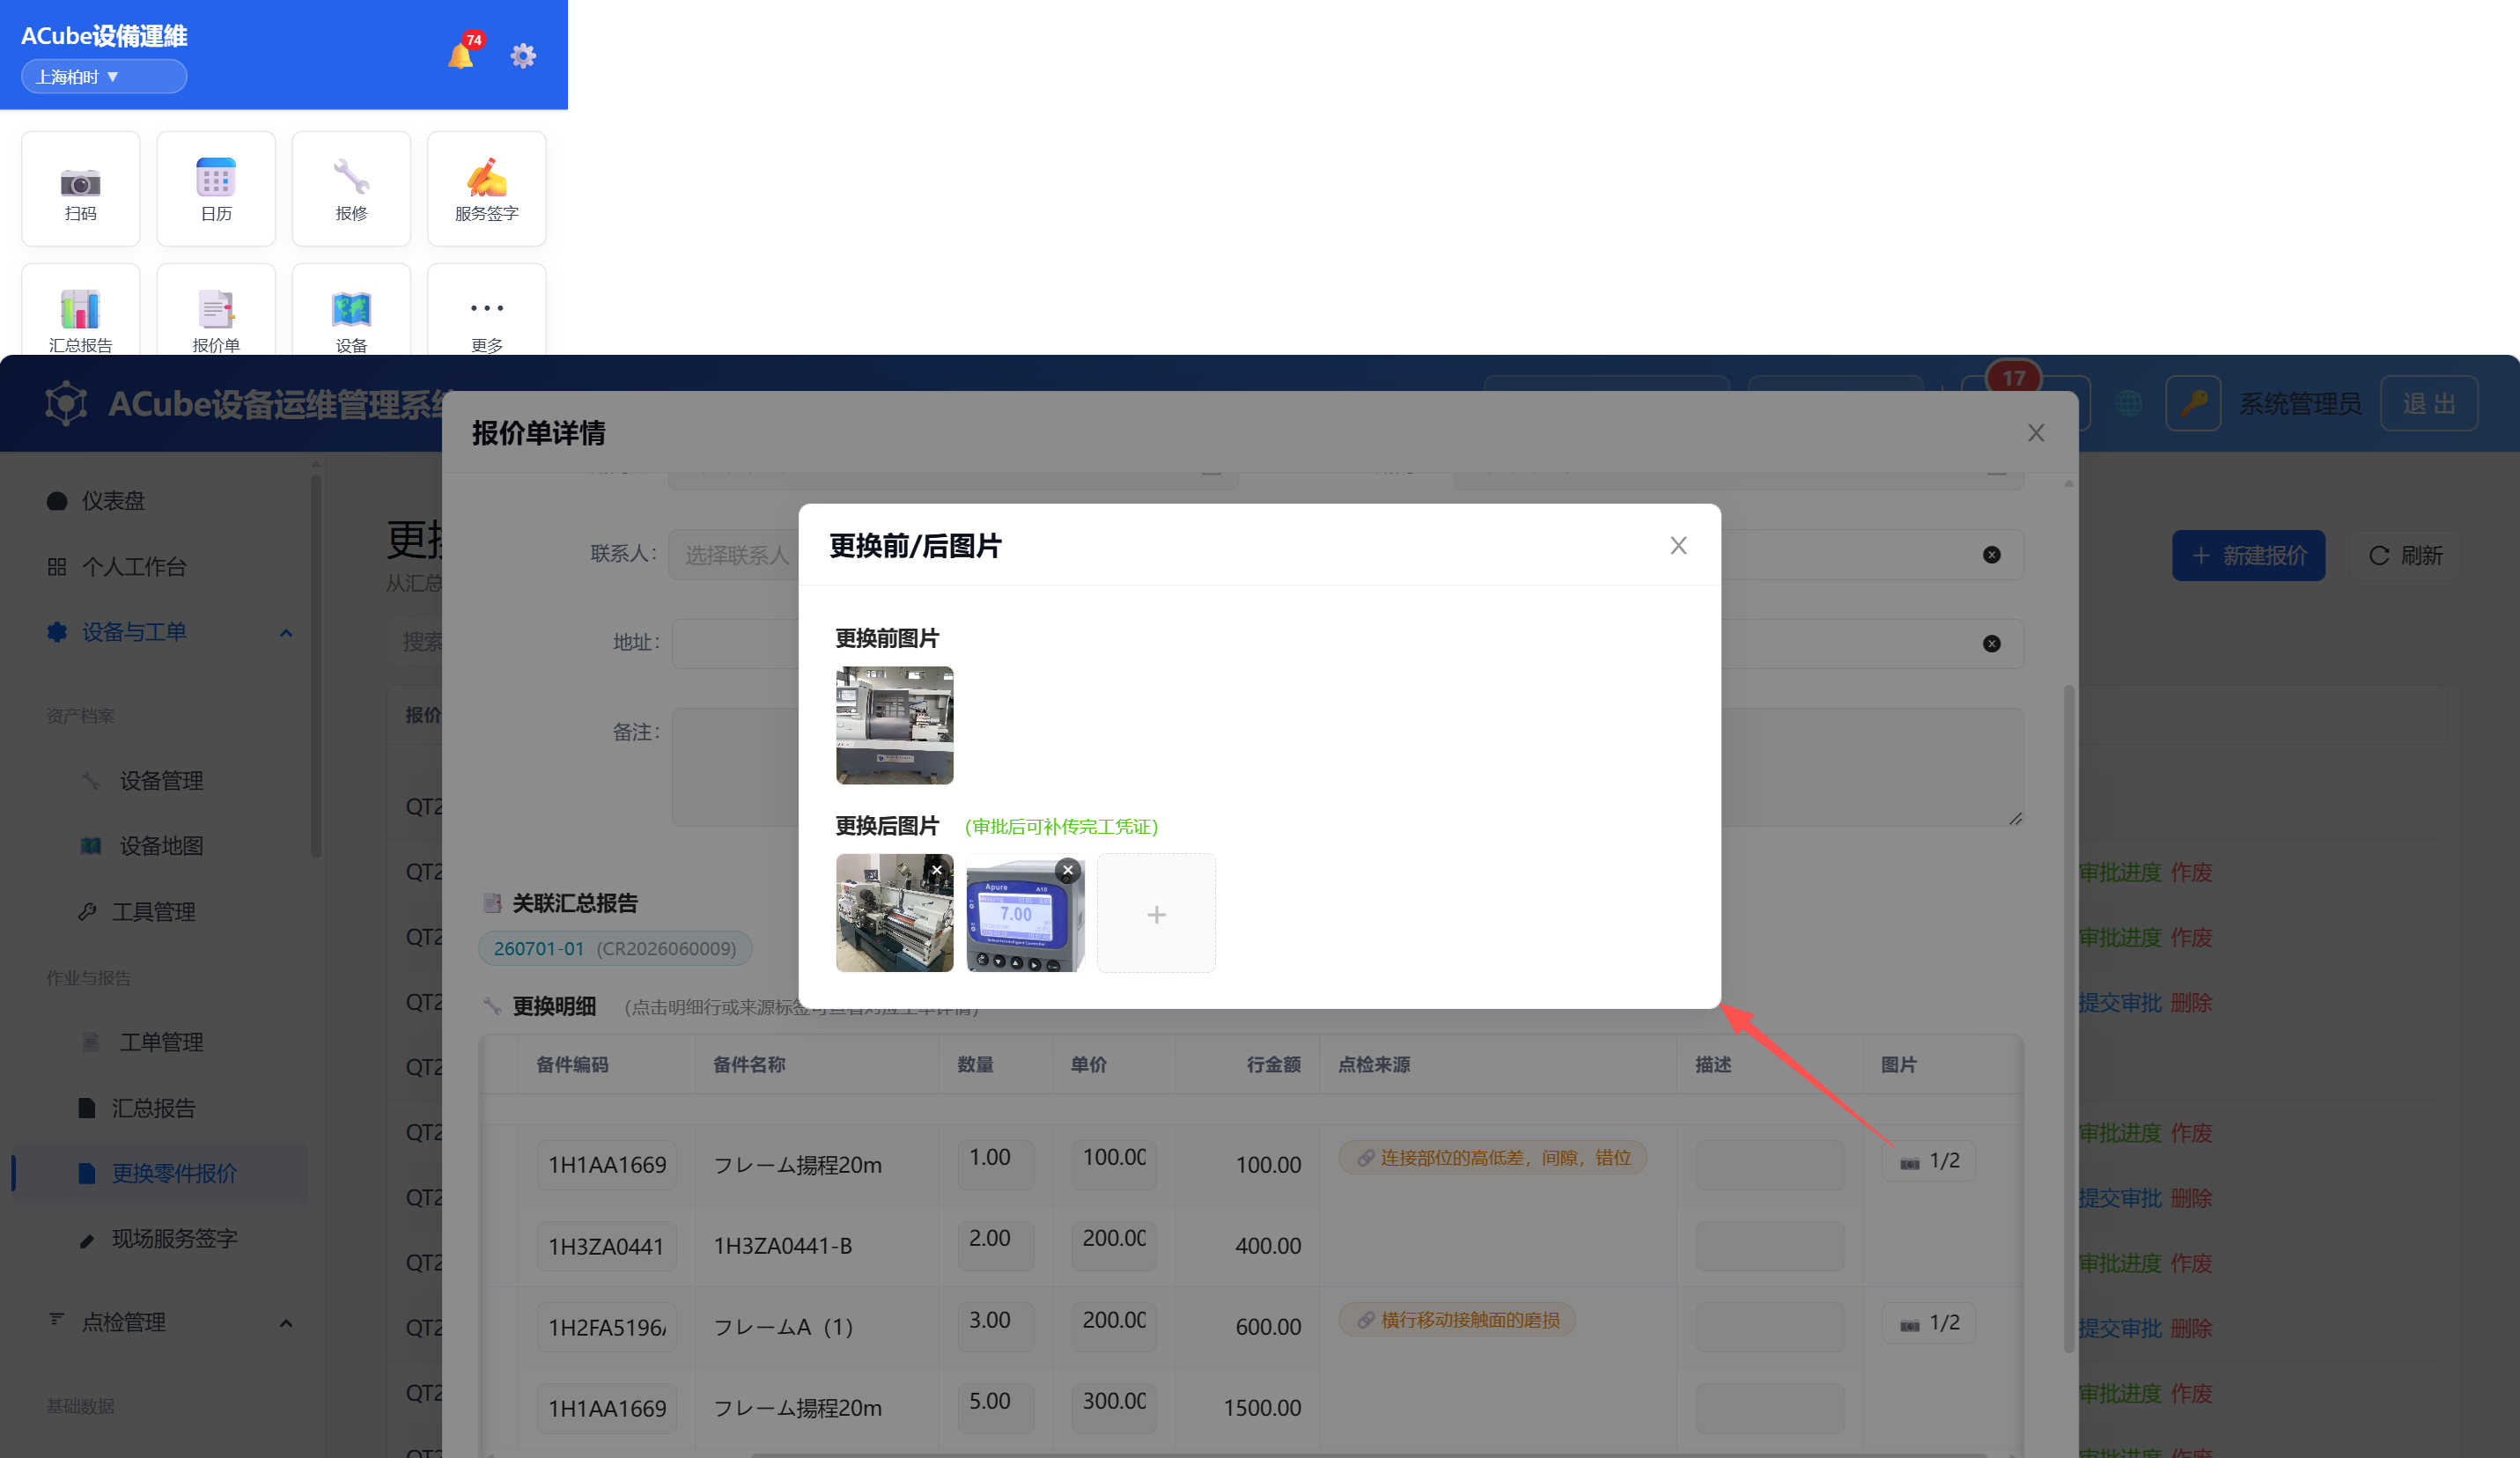Screen dimensions: 2520x1458
Task: Select 个人工作台 in the sidebar
Action: click(x=133, y=567)
